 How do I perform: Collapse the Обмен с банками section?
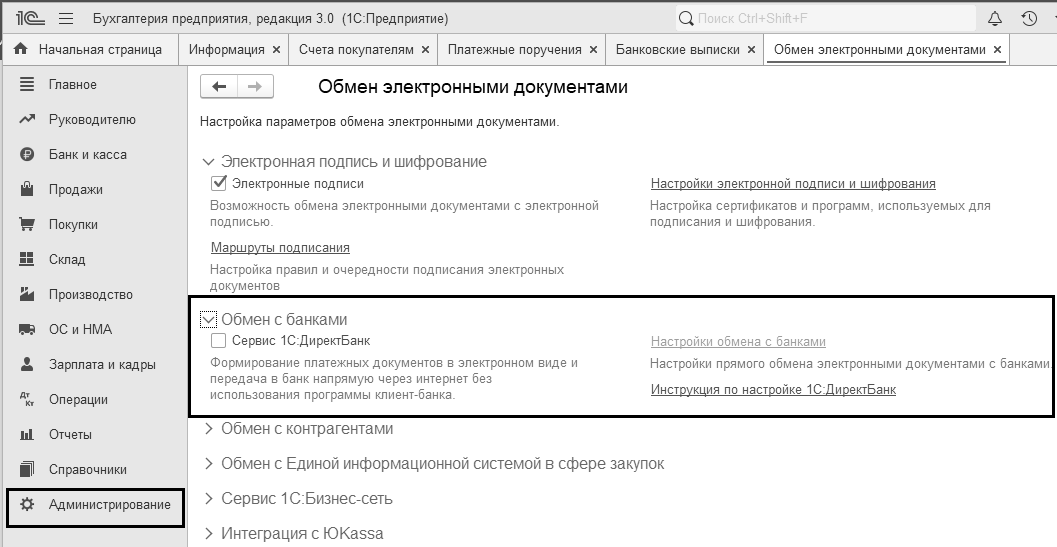click(209, 320)
